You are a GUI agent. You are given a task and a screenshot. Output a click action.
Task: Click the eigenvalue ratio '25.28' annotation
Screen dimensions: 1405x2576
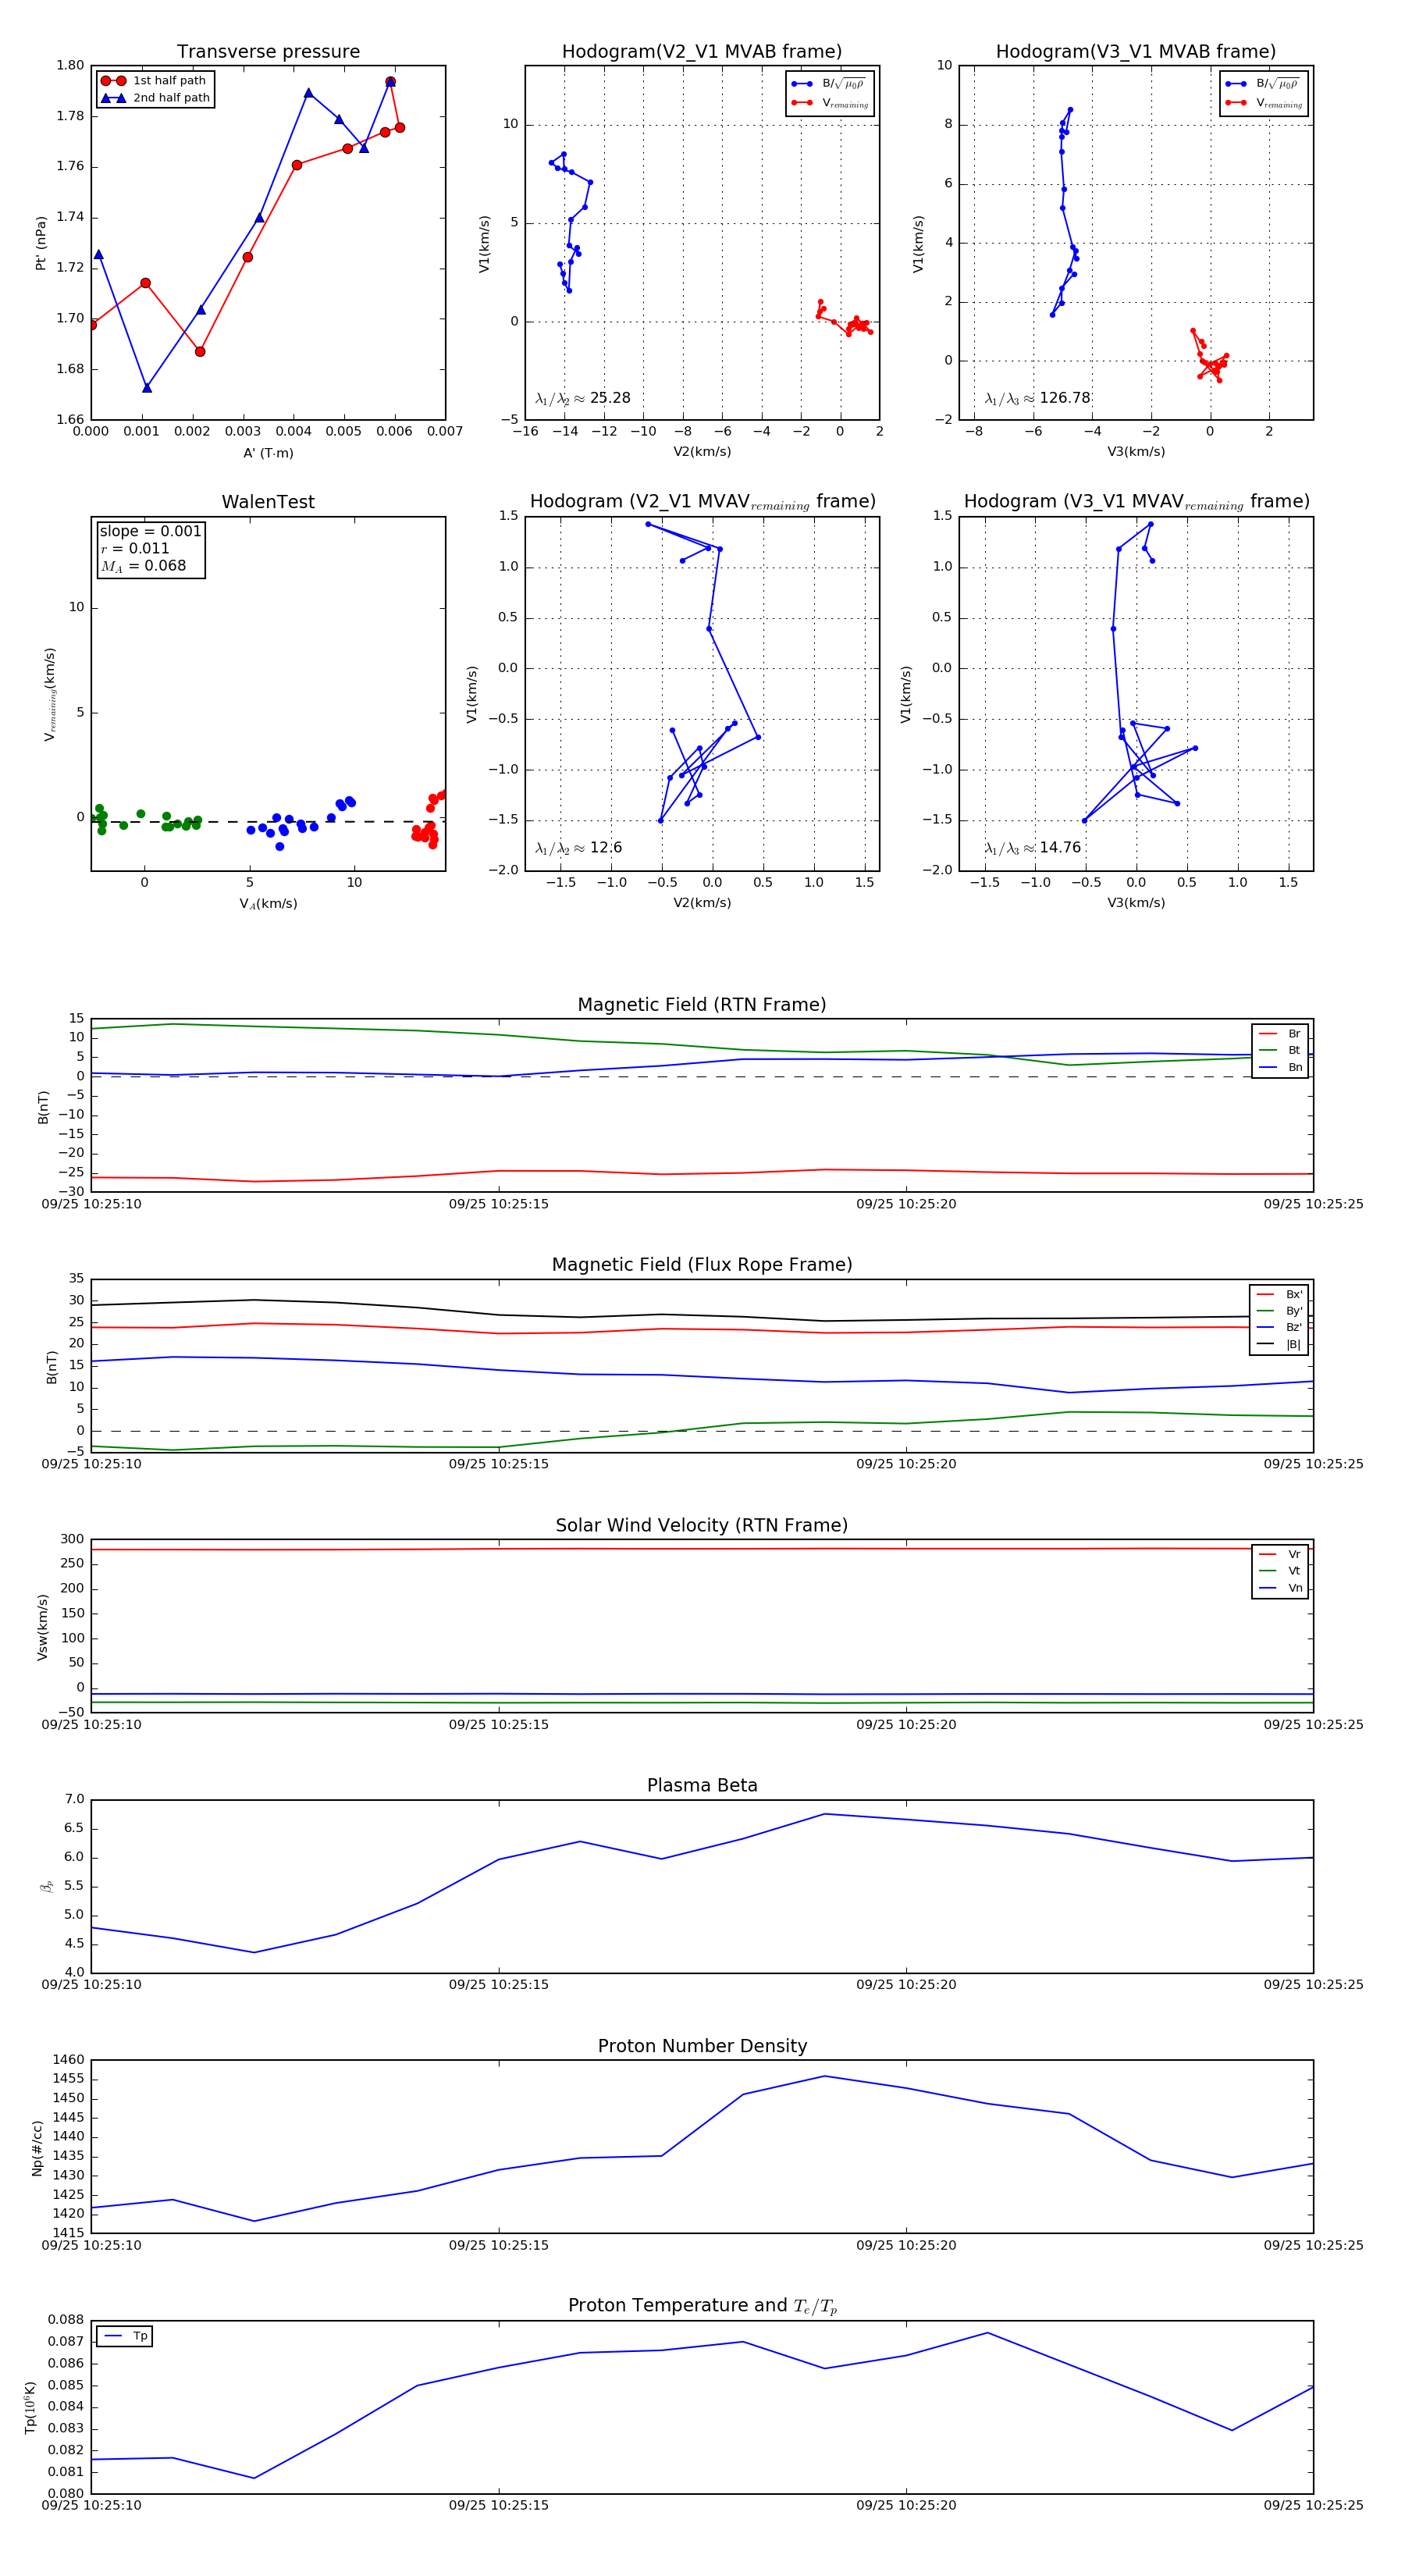(583, 398)
